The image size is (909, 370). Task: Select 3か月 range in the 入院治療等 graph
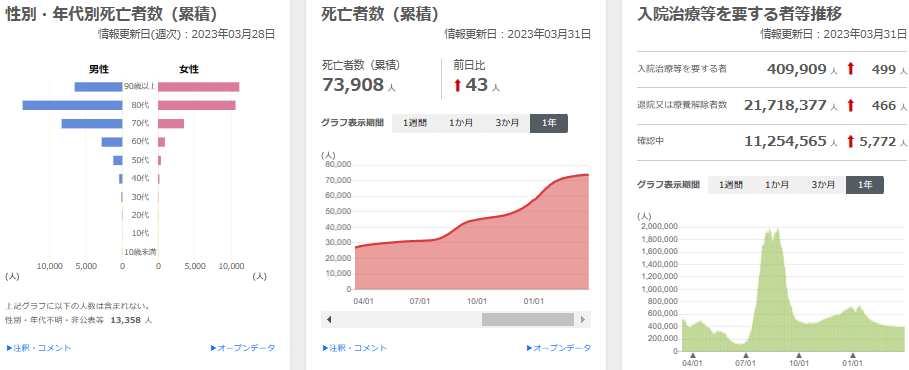[x=823, y=184]
